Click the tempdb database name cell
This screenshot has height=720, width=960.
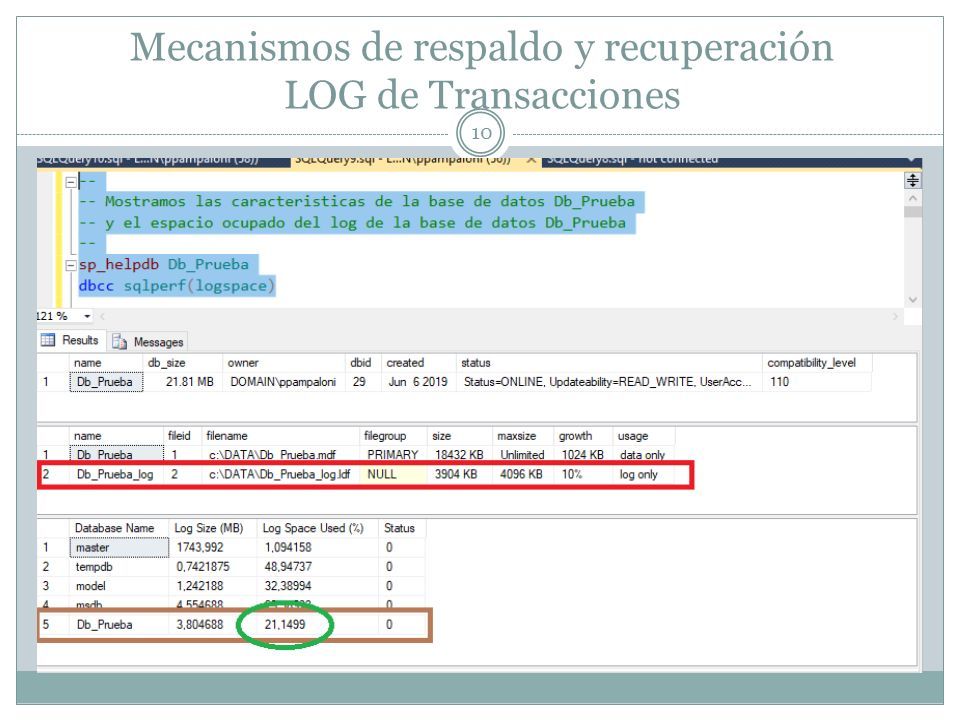pyautogui.click(x=119, y=567)
